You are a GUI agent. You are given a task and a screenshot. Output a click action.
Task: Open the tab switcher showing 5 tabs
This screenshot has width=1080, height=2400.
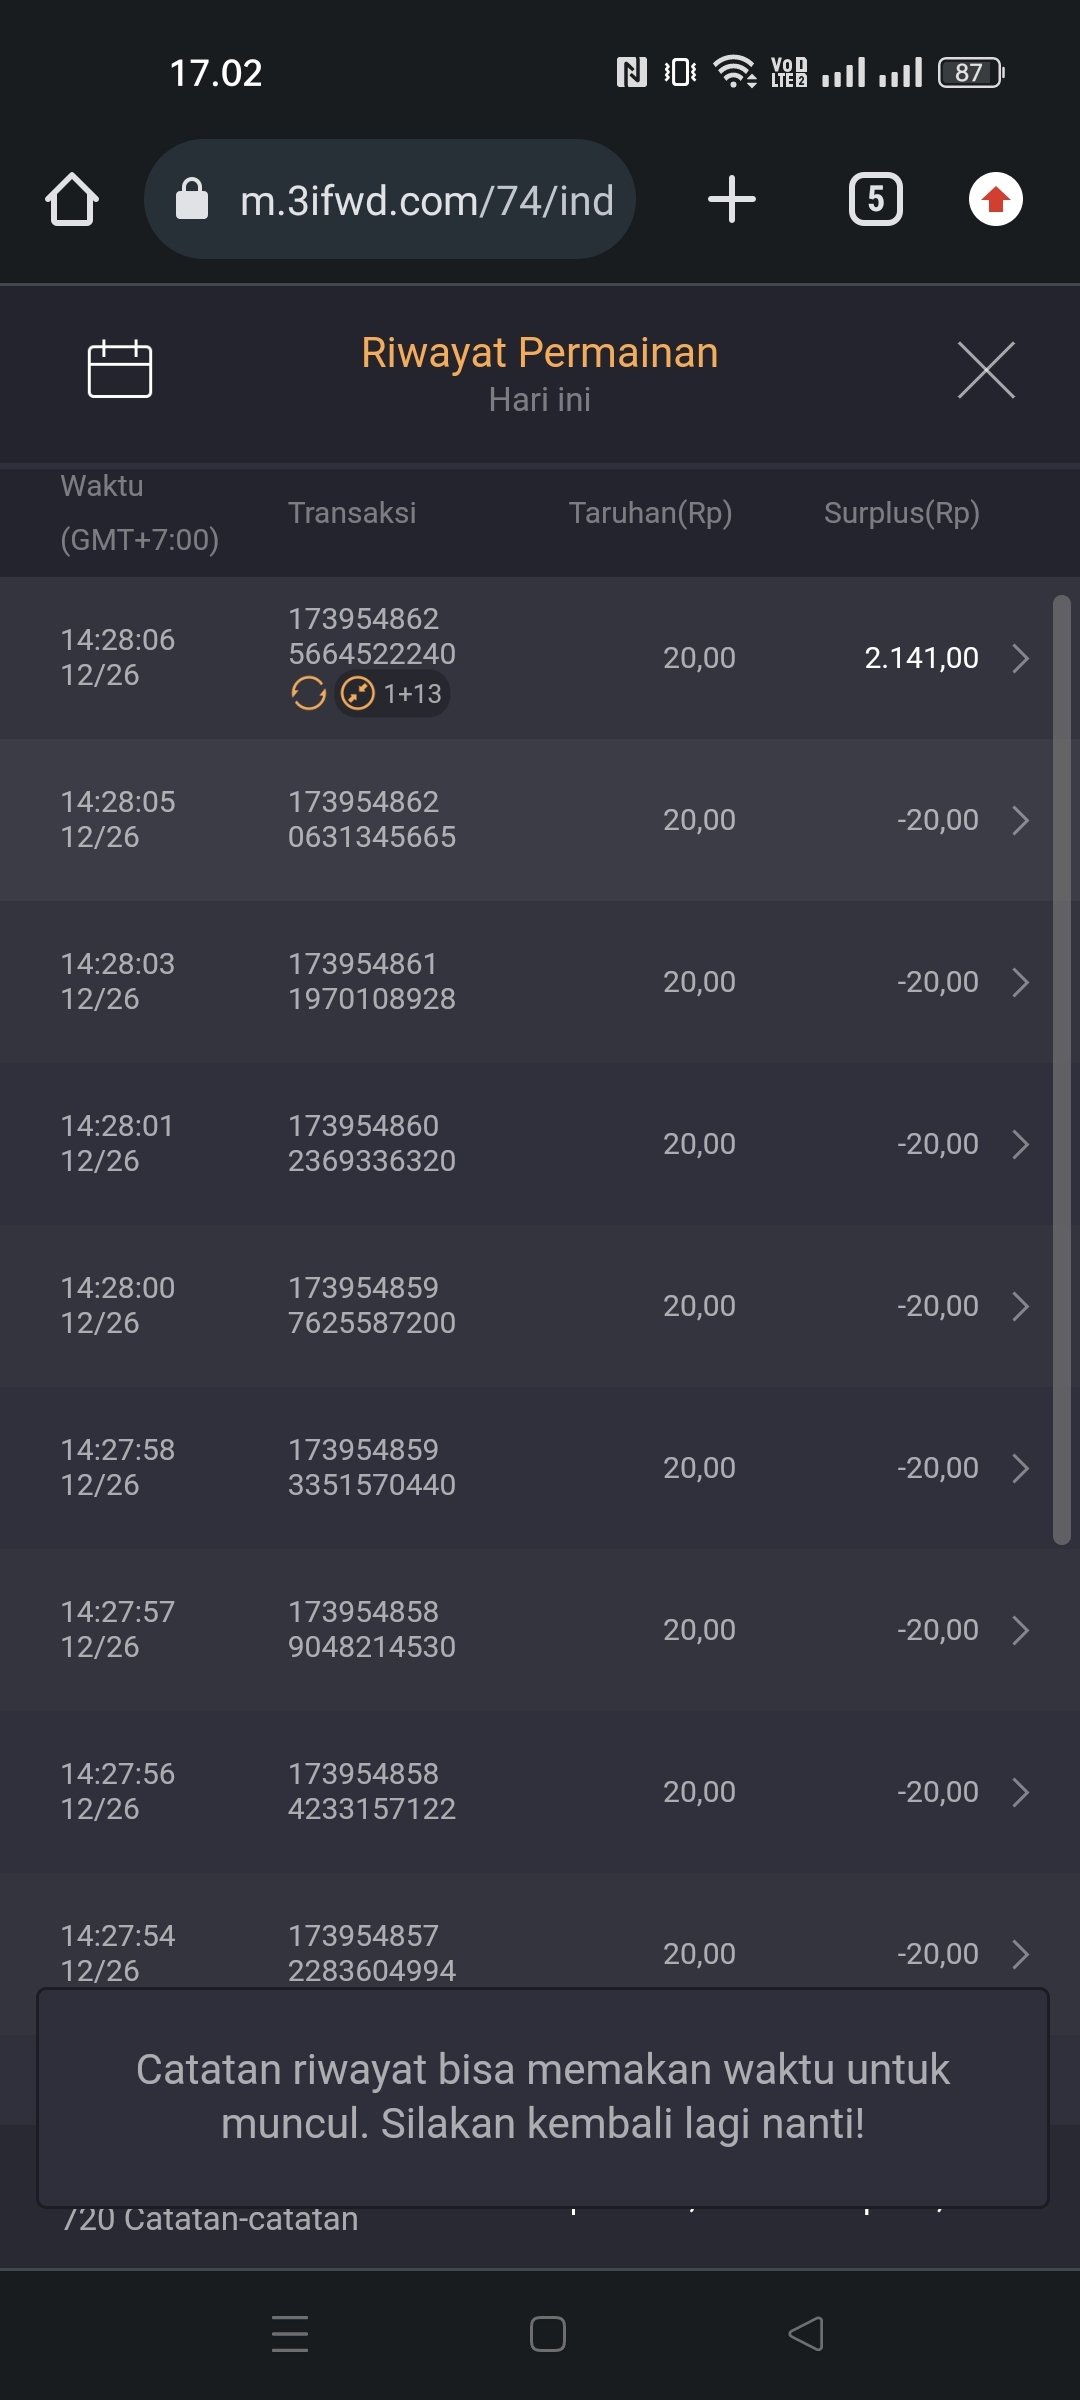pyautogui.click(x=875, y=199)
